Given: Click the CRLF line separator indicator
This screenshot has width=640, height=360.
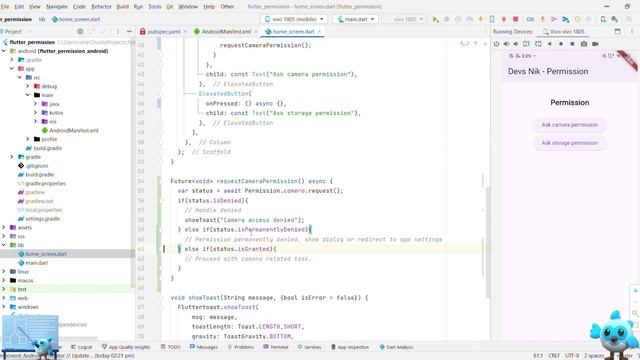Looking at the screenshot, I should click(554, 356).
